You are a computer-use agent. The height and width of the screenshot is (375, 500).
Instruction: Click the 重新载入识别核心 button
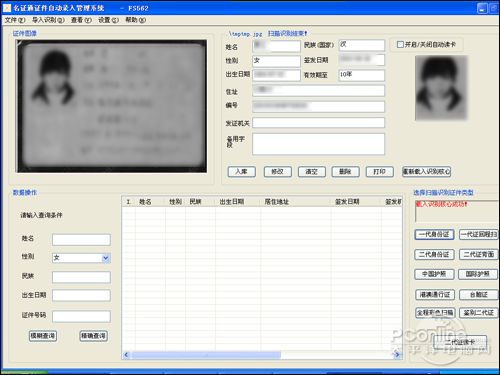tap(427, 172)
